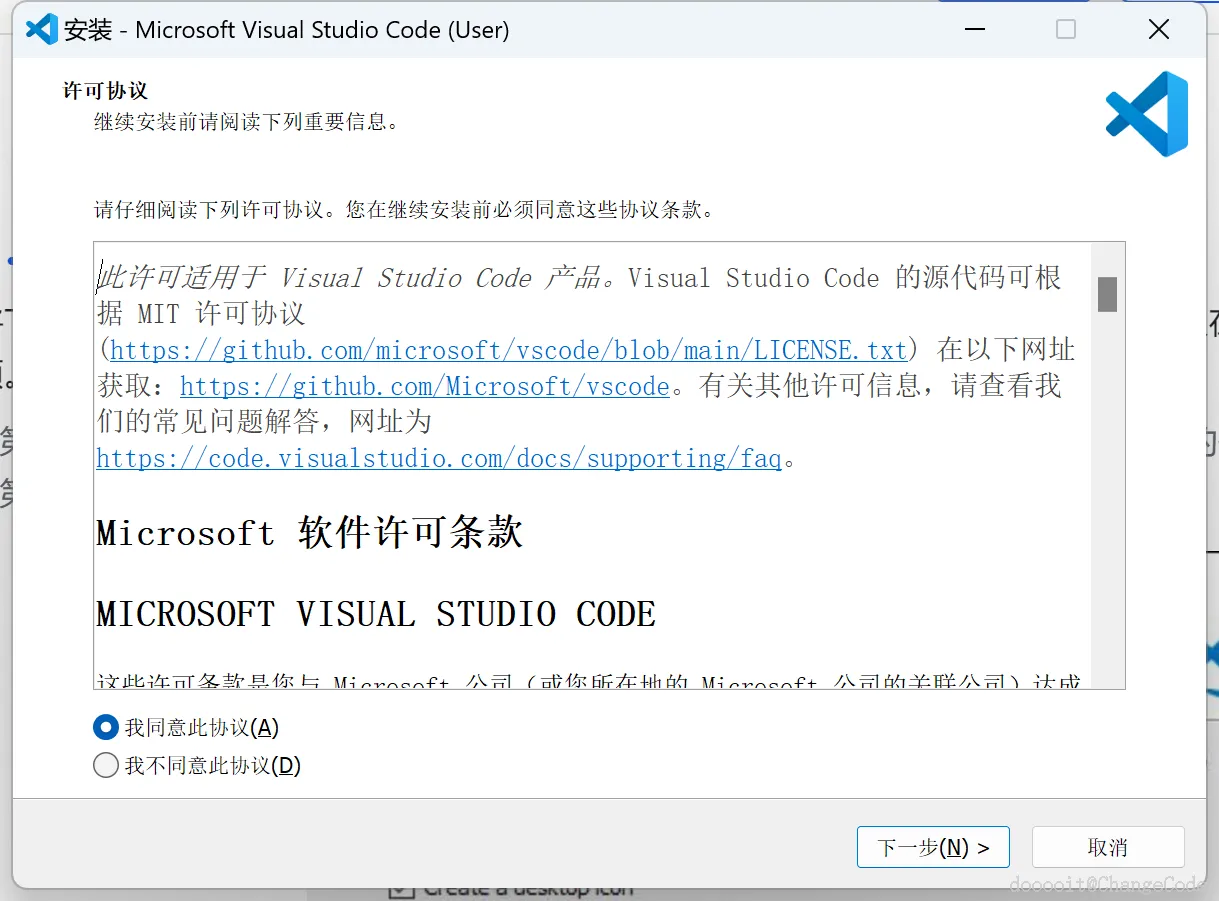
Task: Select the 我同意此协议(A) radio button
Action: [105, 728]
